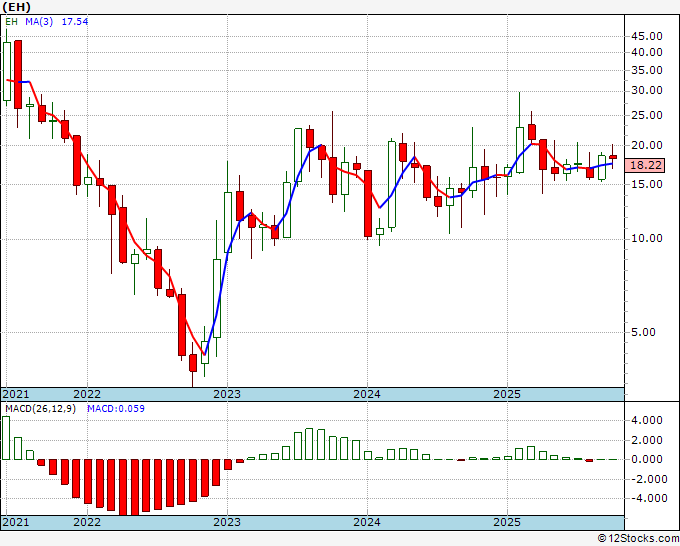Image resolution: width=680 pixels, height=546 pixels.
Task: Click 2023 on the MACD panel timeline
Action: pos(227,522)
